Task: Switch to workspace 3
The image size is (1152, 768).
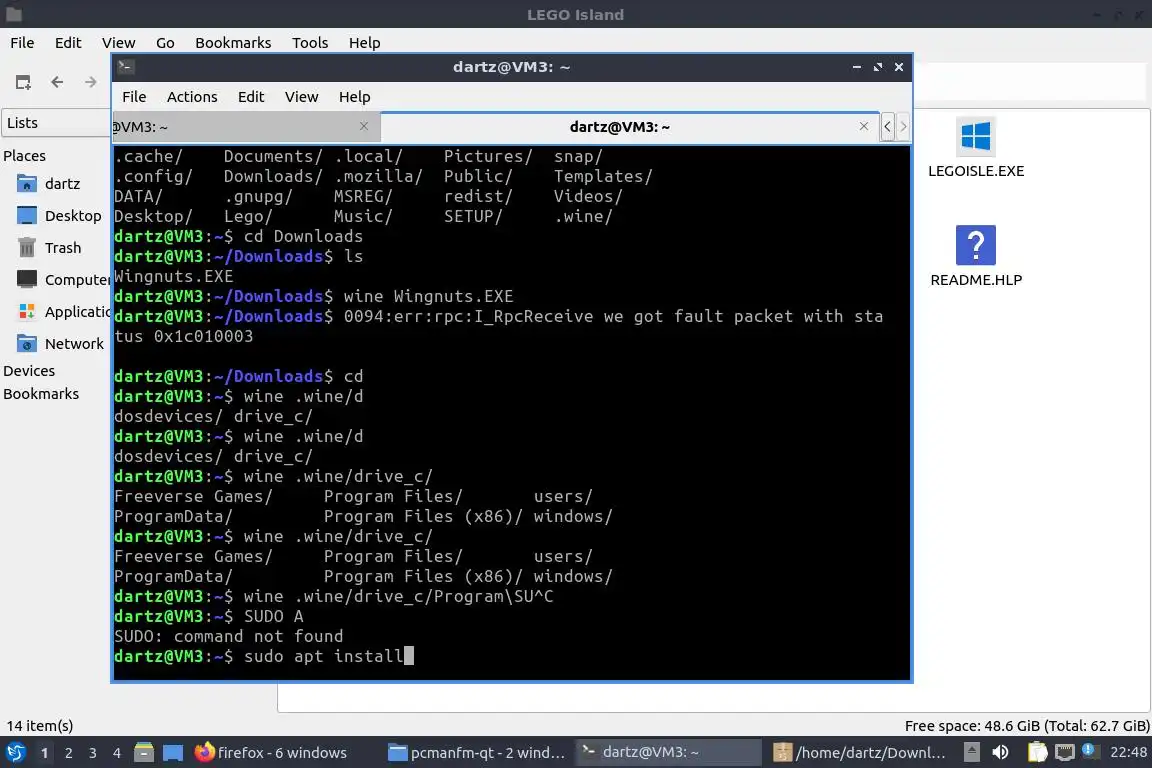Action: 93,753
